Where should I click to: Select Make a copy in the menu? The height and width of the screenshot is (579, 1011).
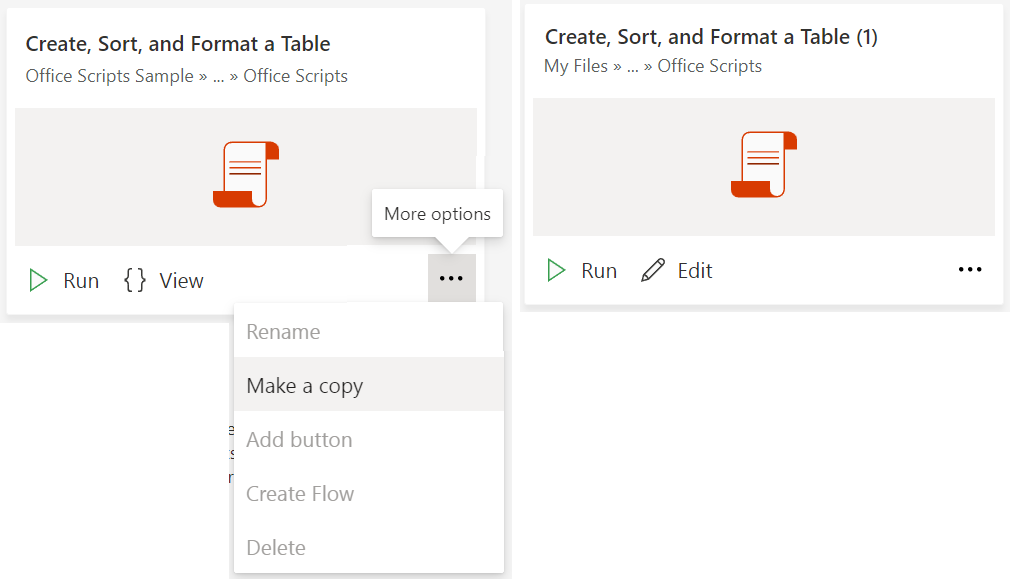[x=304, y=386]
